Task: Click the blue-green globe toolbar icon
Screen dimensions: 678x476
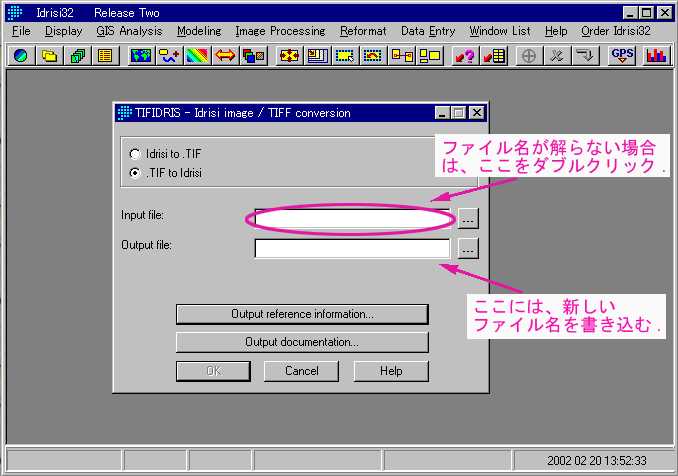Action: click(21, 56)
